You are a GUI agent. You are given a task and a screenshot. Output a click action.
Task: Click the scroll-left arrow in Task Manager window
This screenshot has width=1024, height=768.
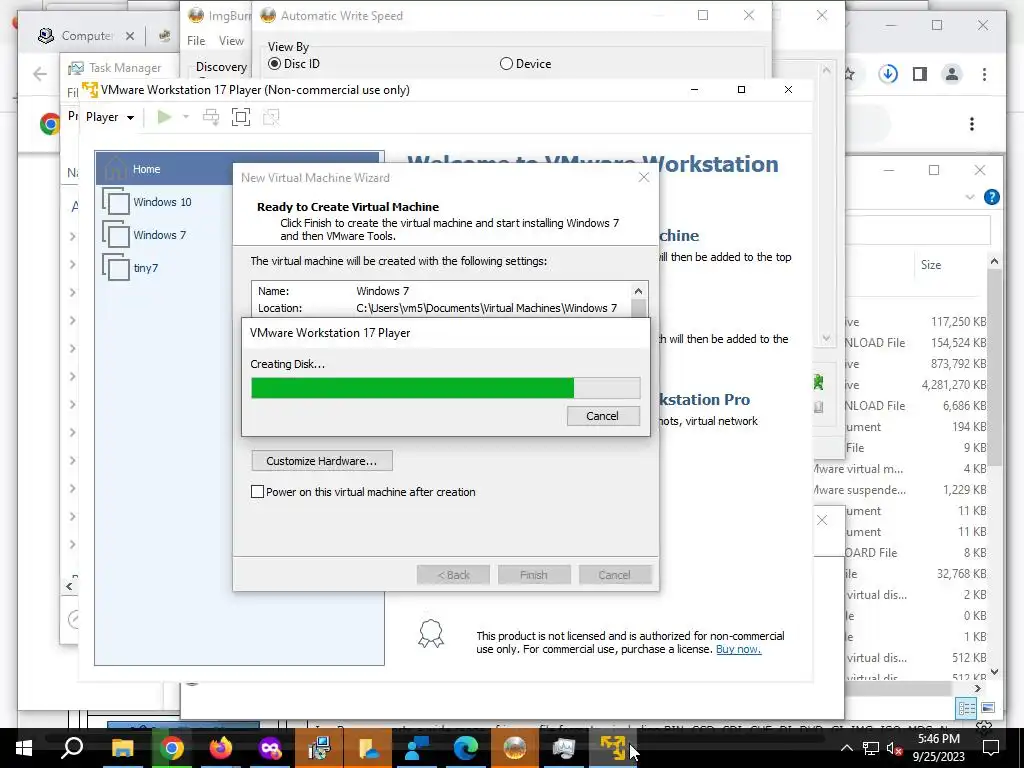(x=69, y=586)
